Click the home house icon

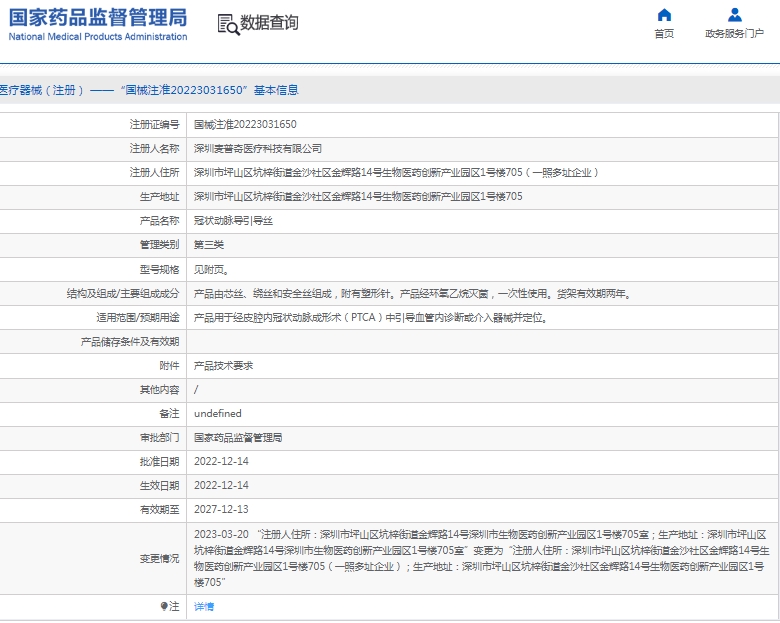click(x=664, y=15)
